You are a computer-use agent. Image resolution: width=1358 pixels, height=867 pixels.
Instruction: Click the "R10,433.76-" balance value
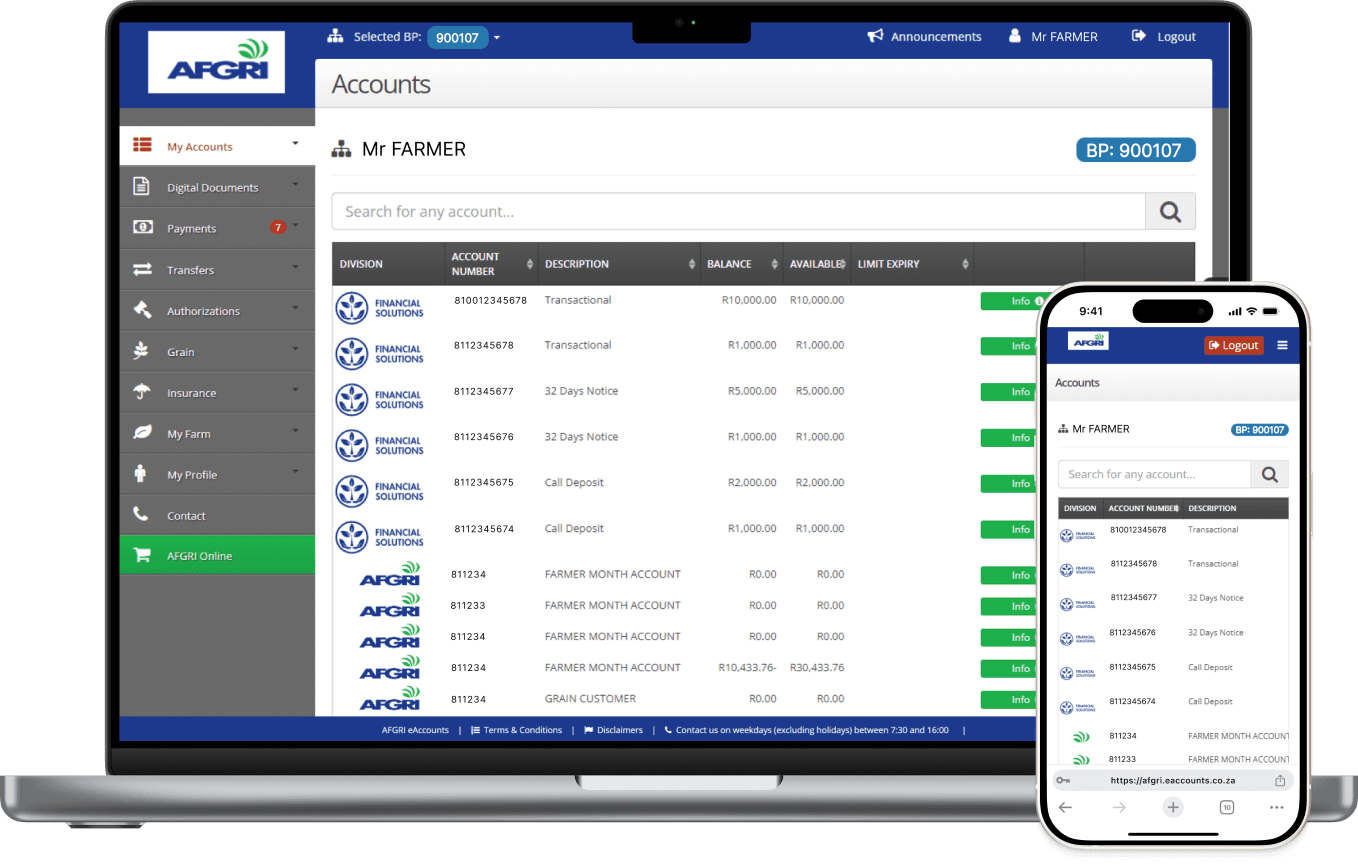(747, 668)
